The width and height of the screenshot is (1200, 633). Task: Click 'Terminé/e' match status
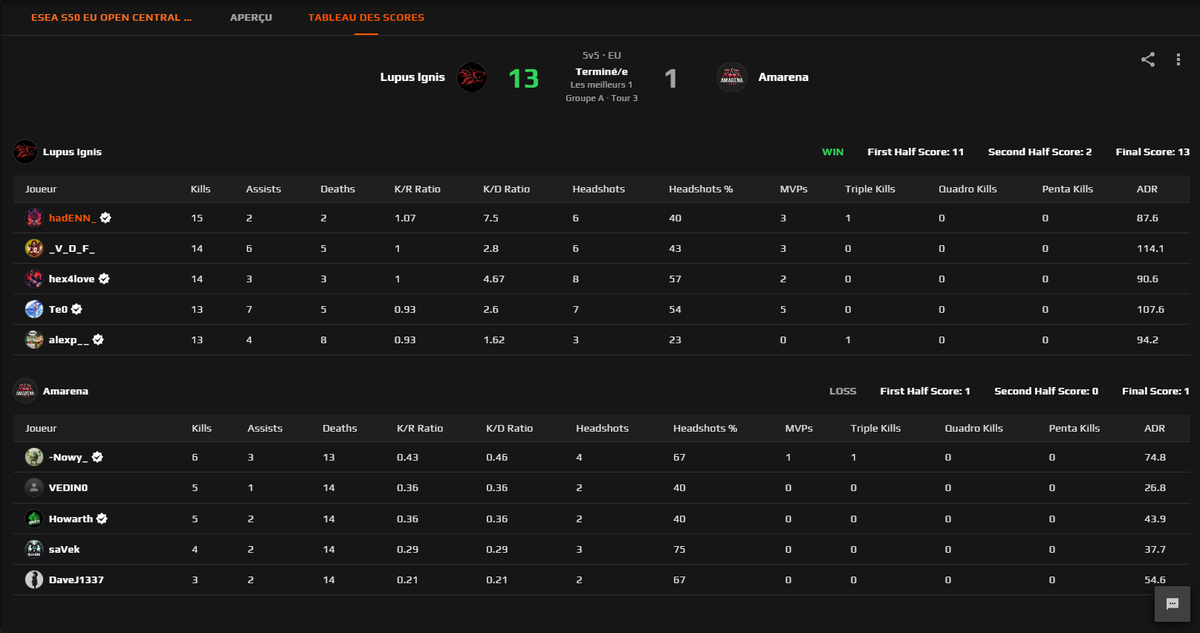tap(601, 72)
